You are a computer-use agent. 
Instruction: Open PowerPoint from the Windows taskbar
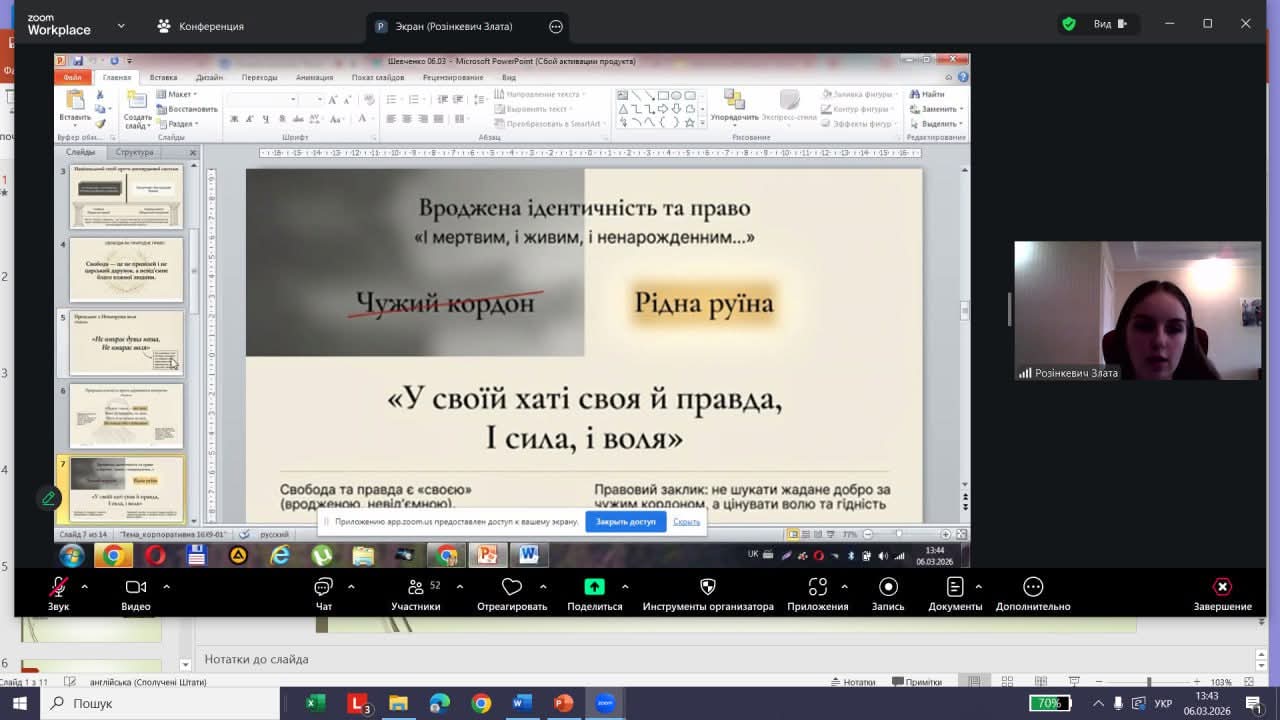tap(563, 703)
